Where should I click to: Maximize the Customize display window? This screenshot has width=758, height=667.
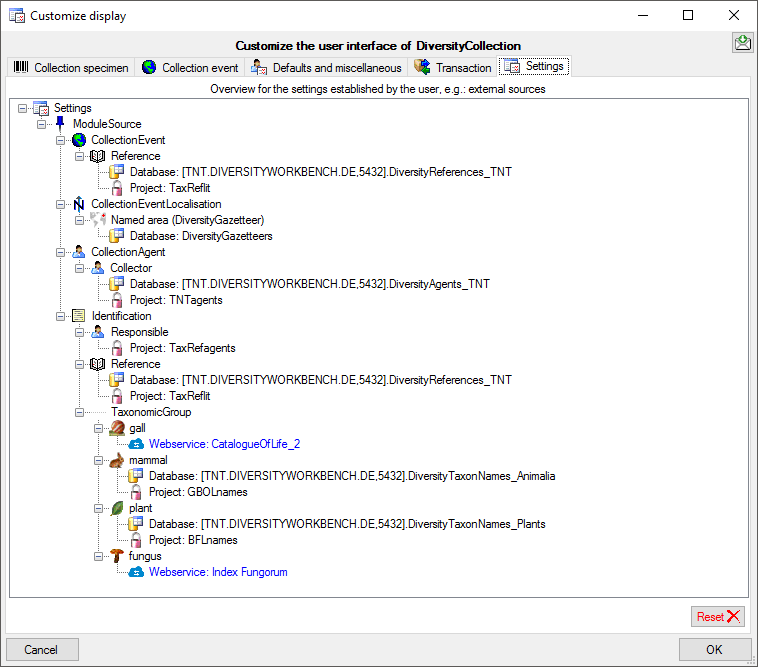coord(688,15)
